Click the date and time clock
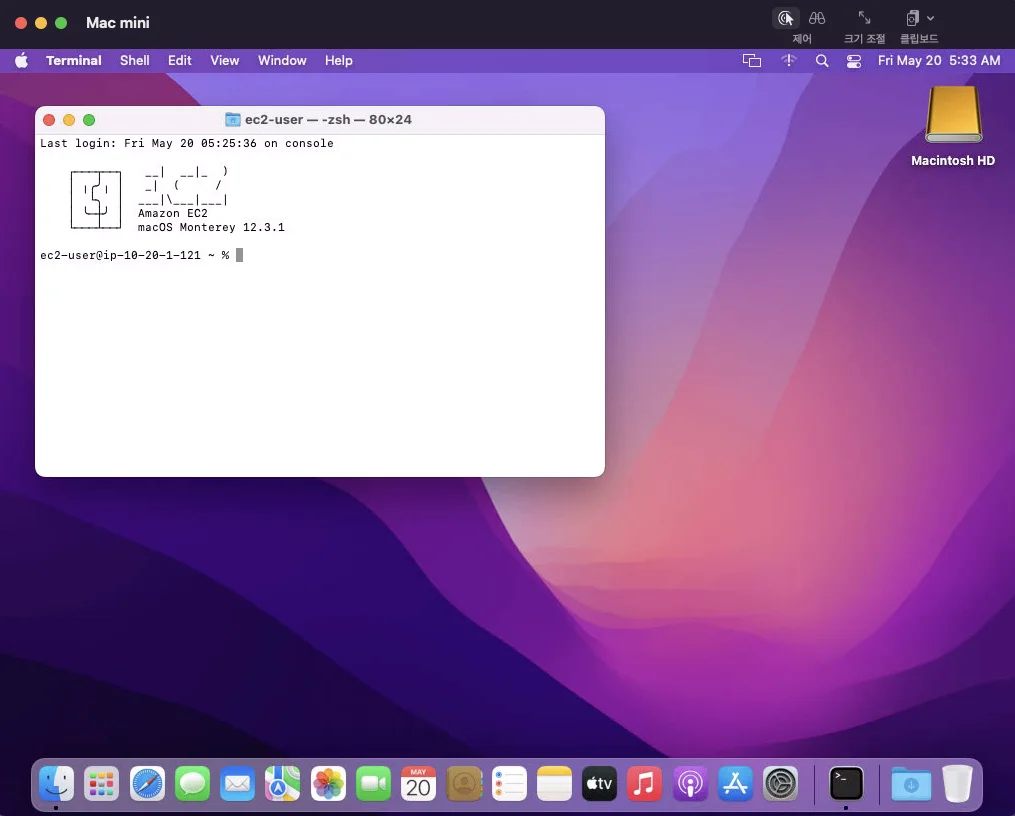 (938, 61)
